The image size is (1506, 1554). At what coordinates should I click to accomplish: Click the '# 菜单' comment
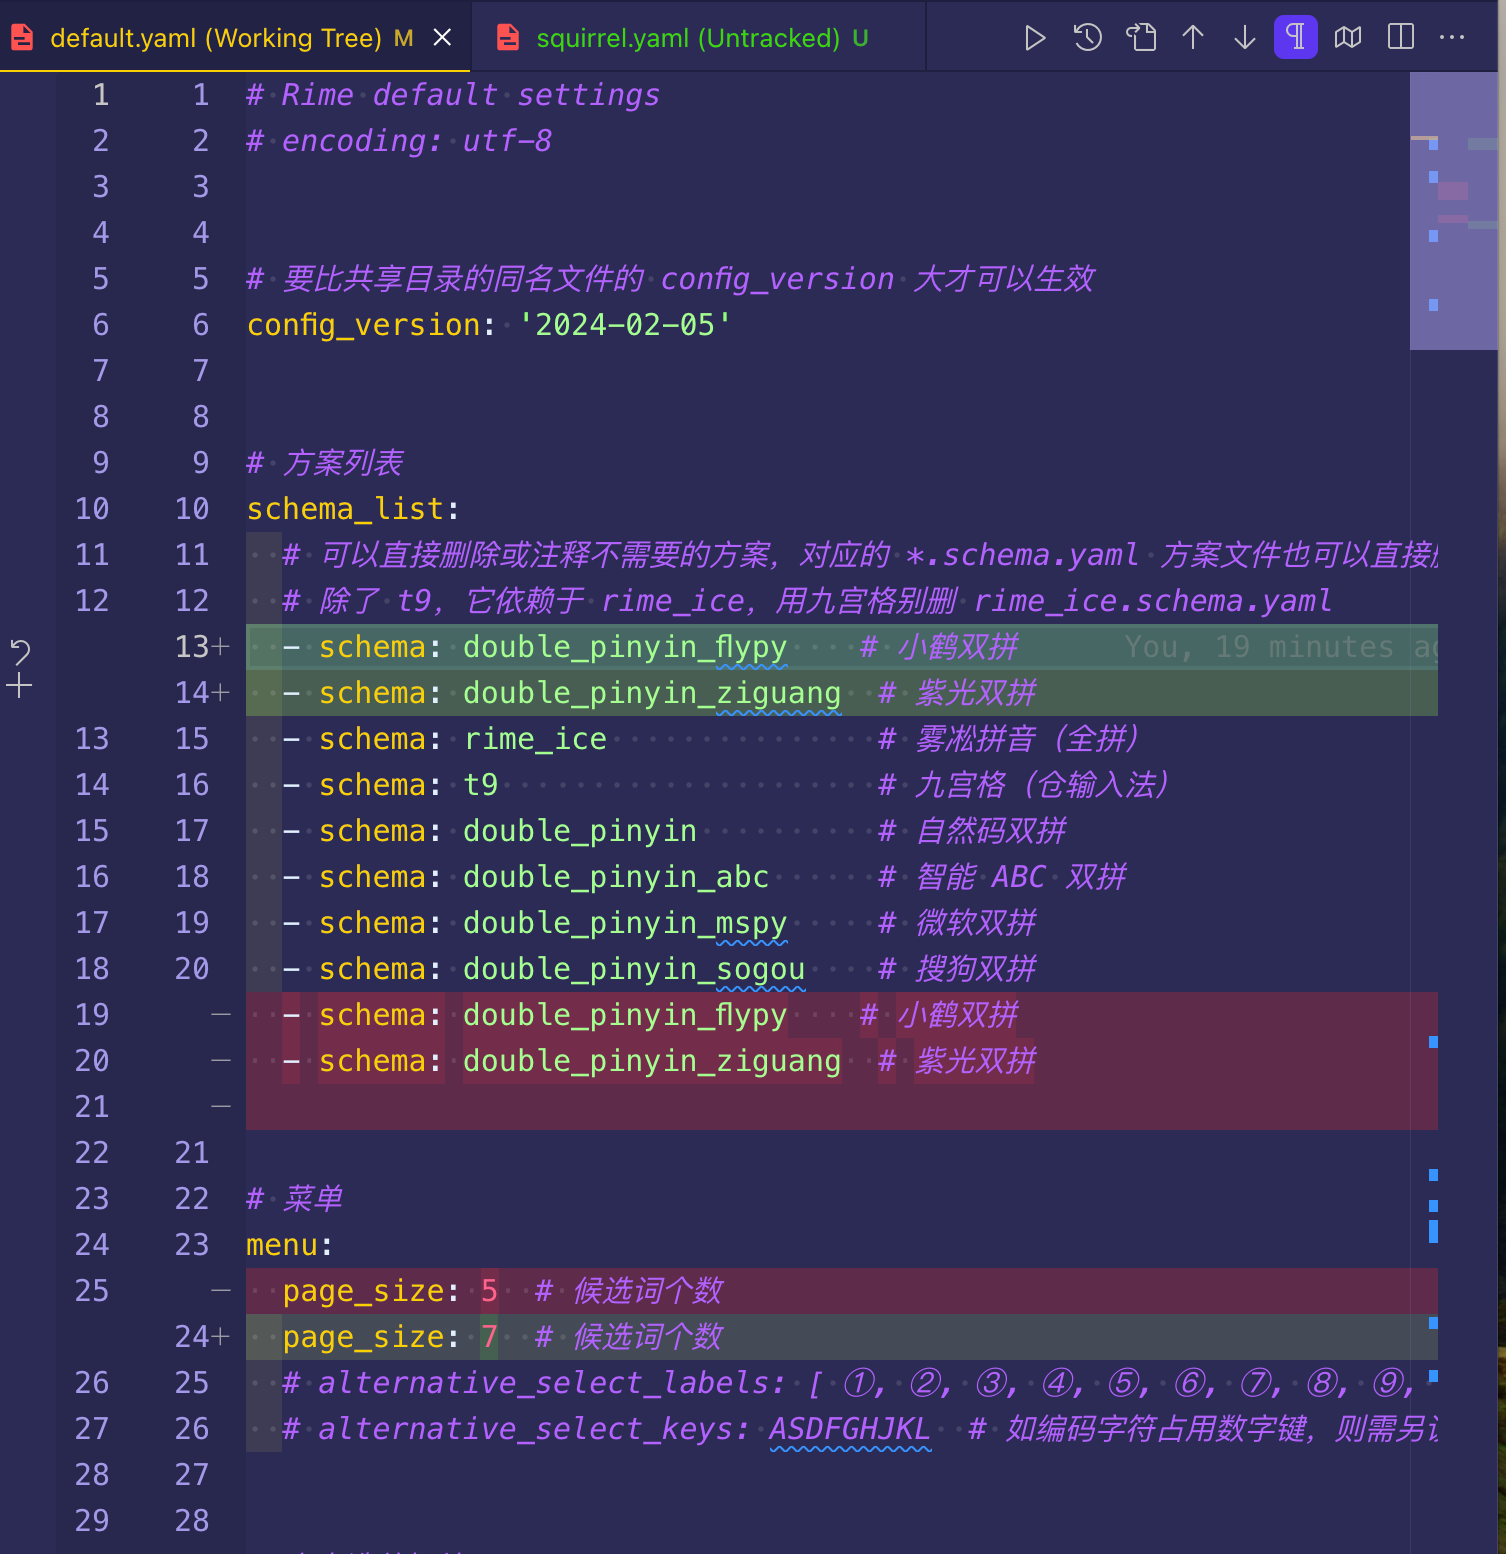click(295, 1199)
